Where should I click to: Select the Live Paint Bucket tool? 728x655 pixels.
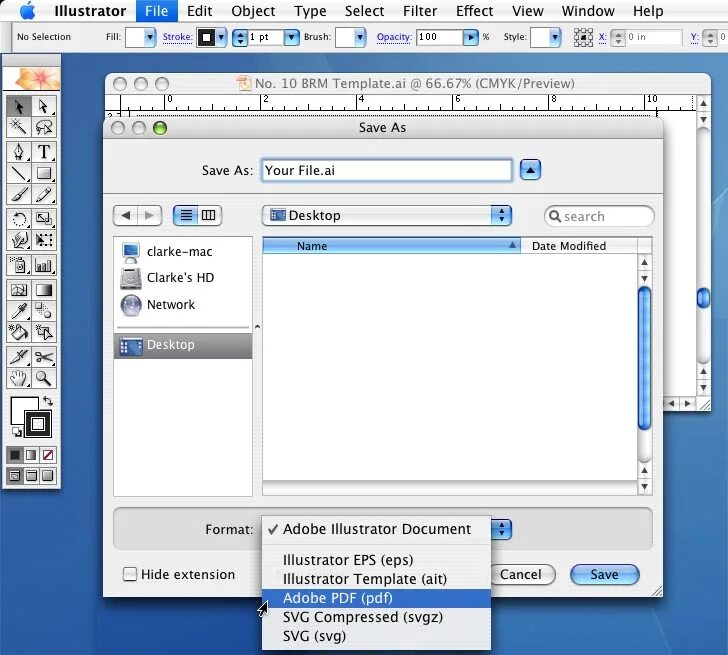point(19,332)
